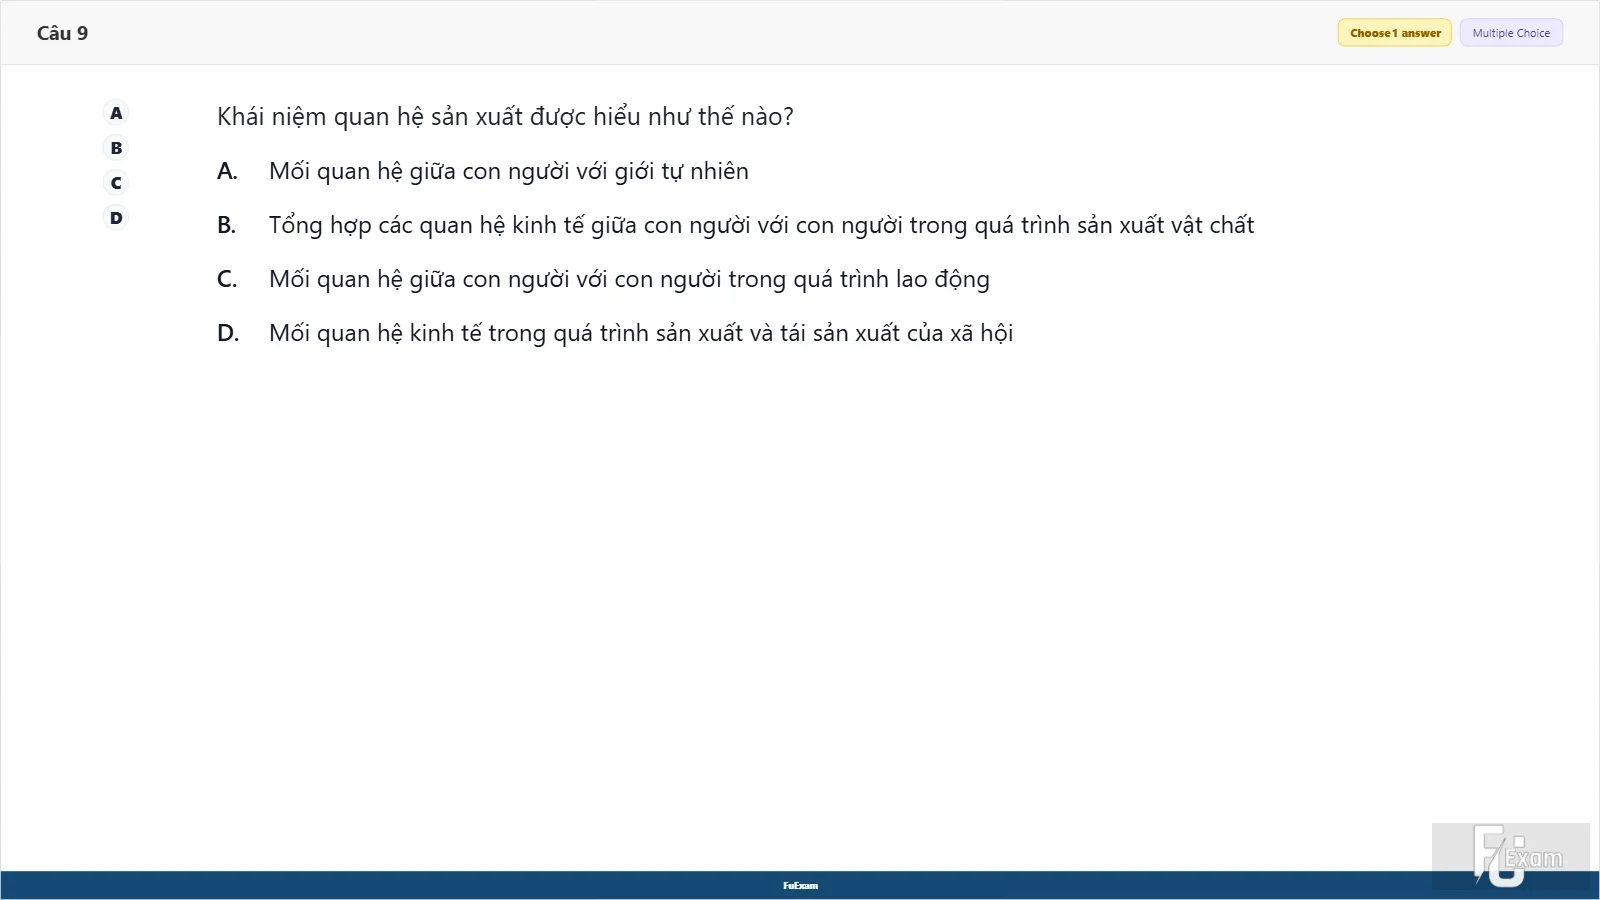Screen dimensions: 1600x900
Task: Click the 'Multiple Choice' badge
Action: (x=1511, y=33)
